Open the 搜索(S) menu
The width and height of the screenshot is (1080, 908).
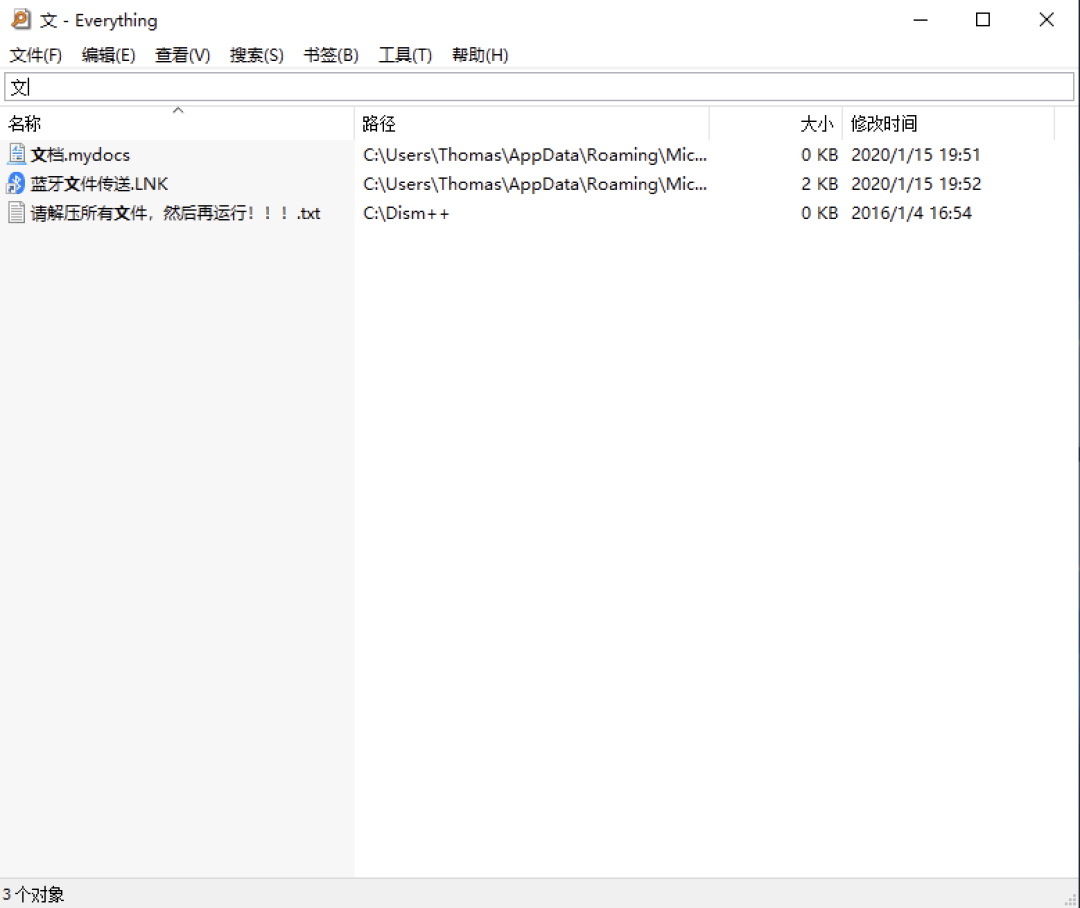pyautogui.click(x=256, y=55)
